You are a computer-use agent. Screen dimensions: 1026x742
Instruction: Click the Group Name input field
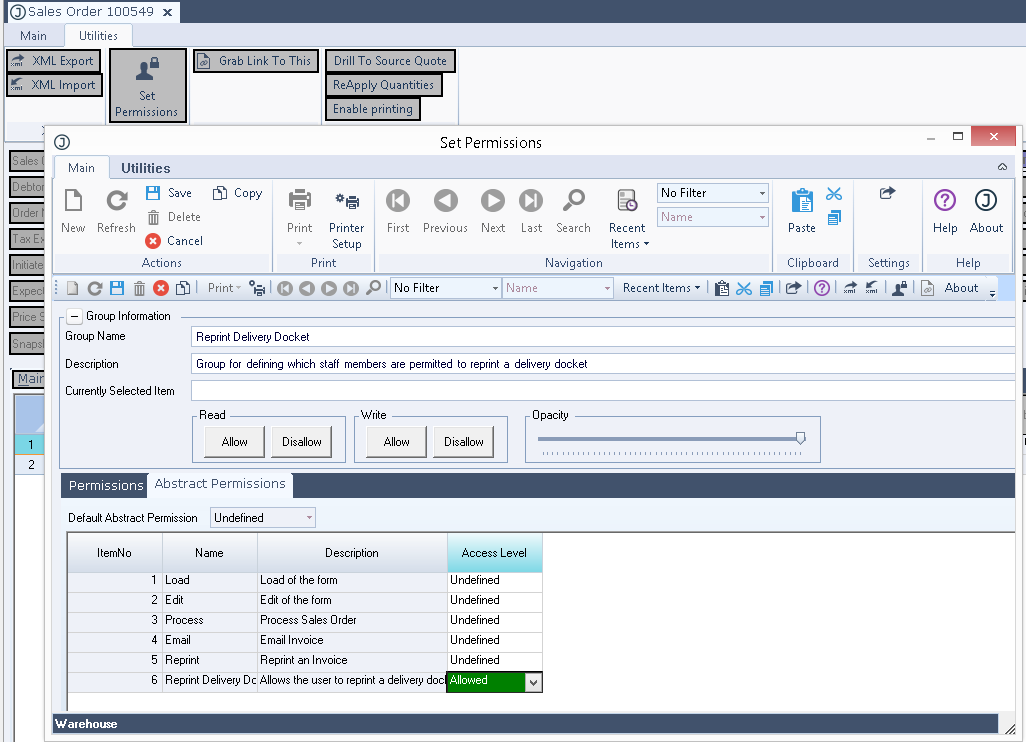coord(600,337)
